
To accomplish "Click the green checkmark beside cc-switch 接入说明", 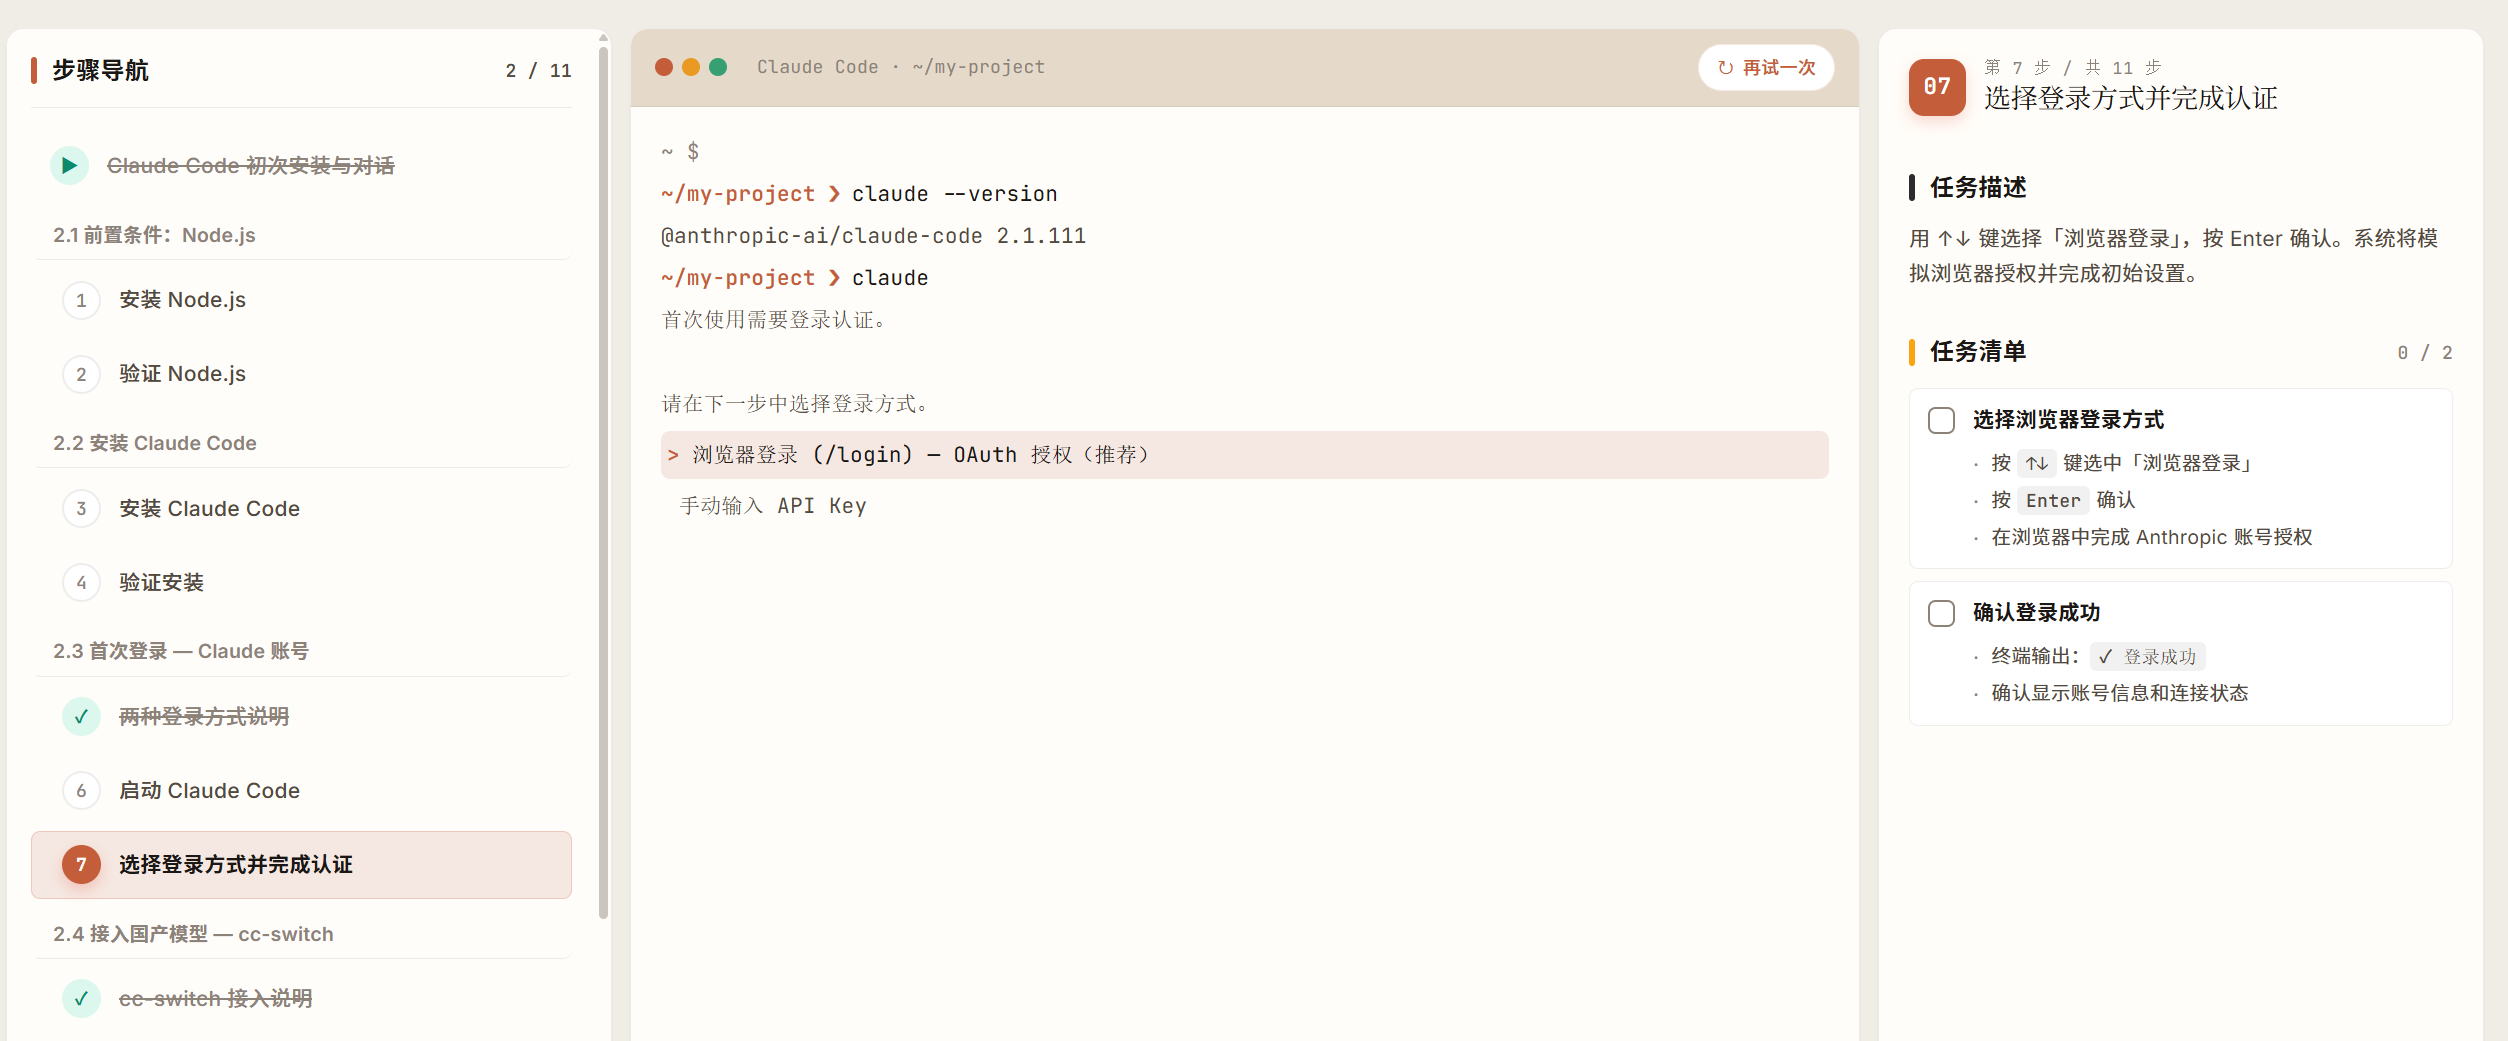I will coord(81,998).
